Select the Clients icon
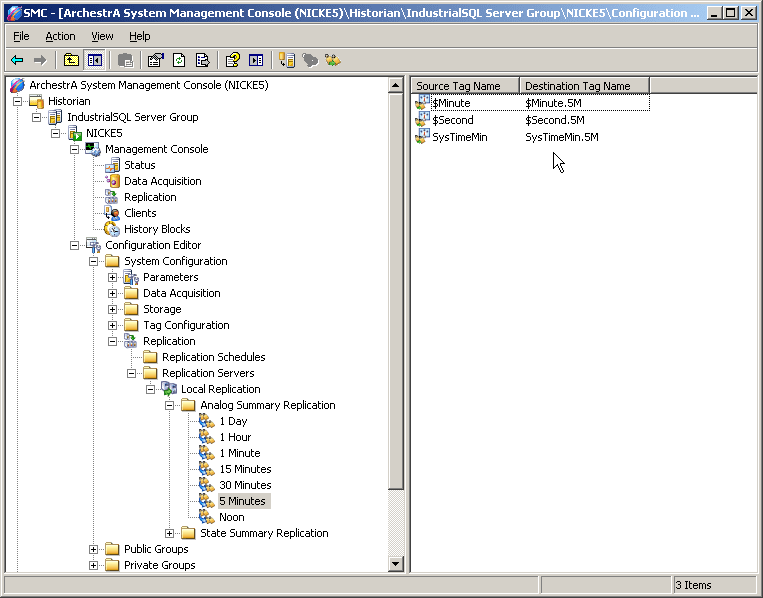 point(112,213)
